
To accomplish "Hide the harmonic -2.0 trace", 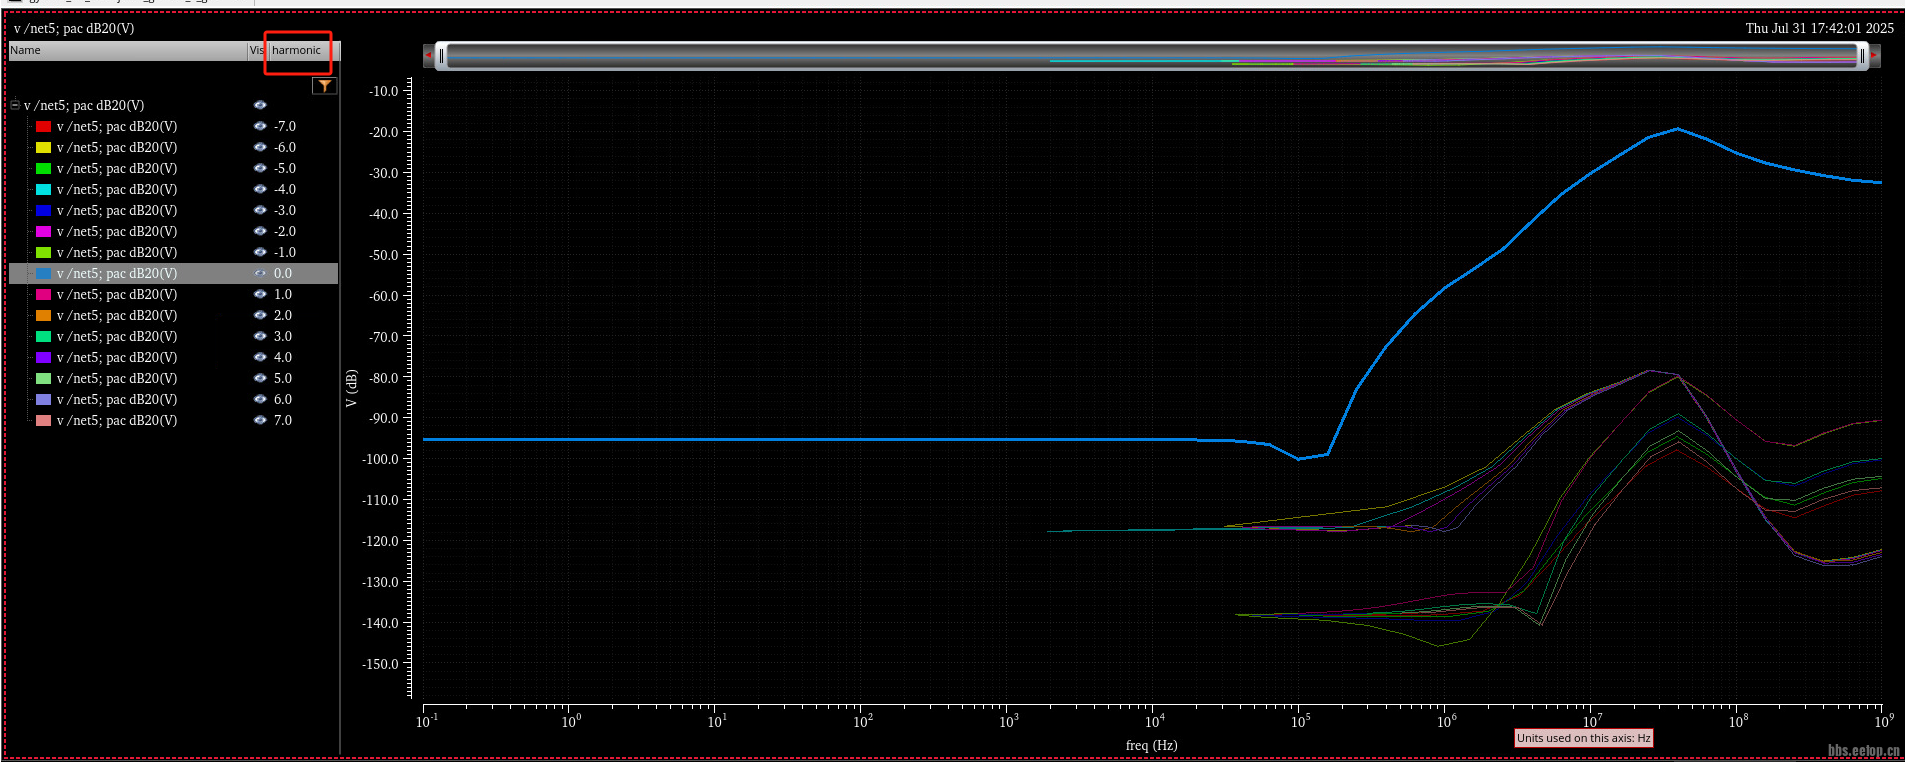I will click(x=260, y=231).
